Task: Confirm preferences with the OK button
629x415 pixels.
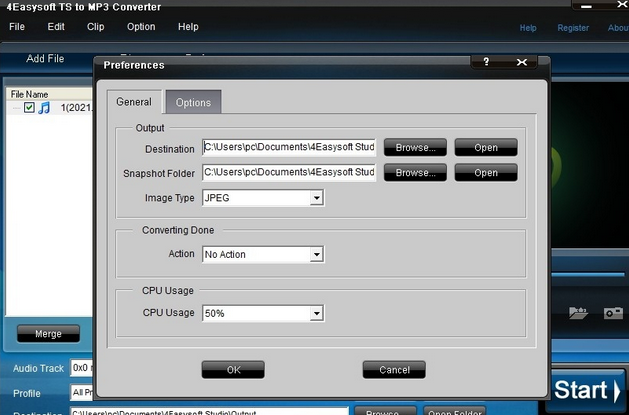Action: pos(233,370)
